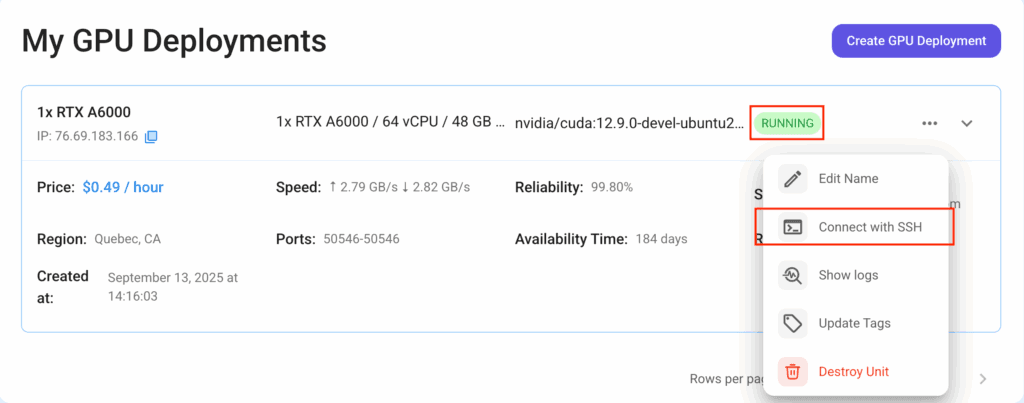This screenshot has height=403, width=1024.
Task: Select Destroy Unit from menu
Action: click(853, 372)
